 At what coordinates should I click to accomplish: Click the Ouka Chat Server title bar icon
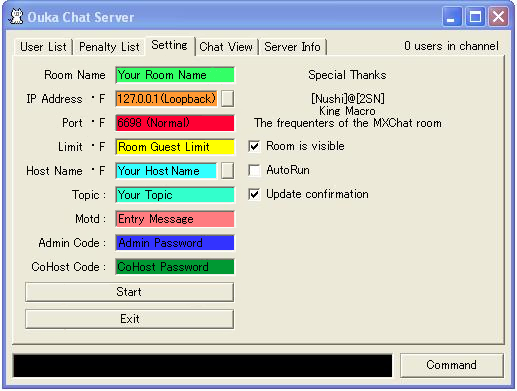pyautogui.click(x=16, y=16)
